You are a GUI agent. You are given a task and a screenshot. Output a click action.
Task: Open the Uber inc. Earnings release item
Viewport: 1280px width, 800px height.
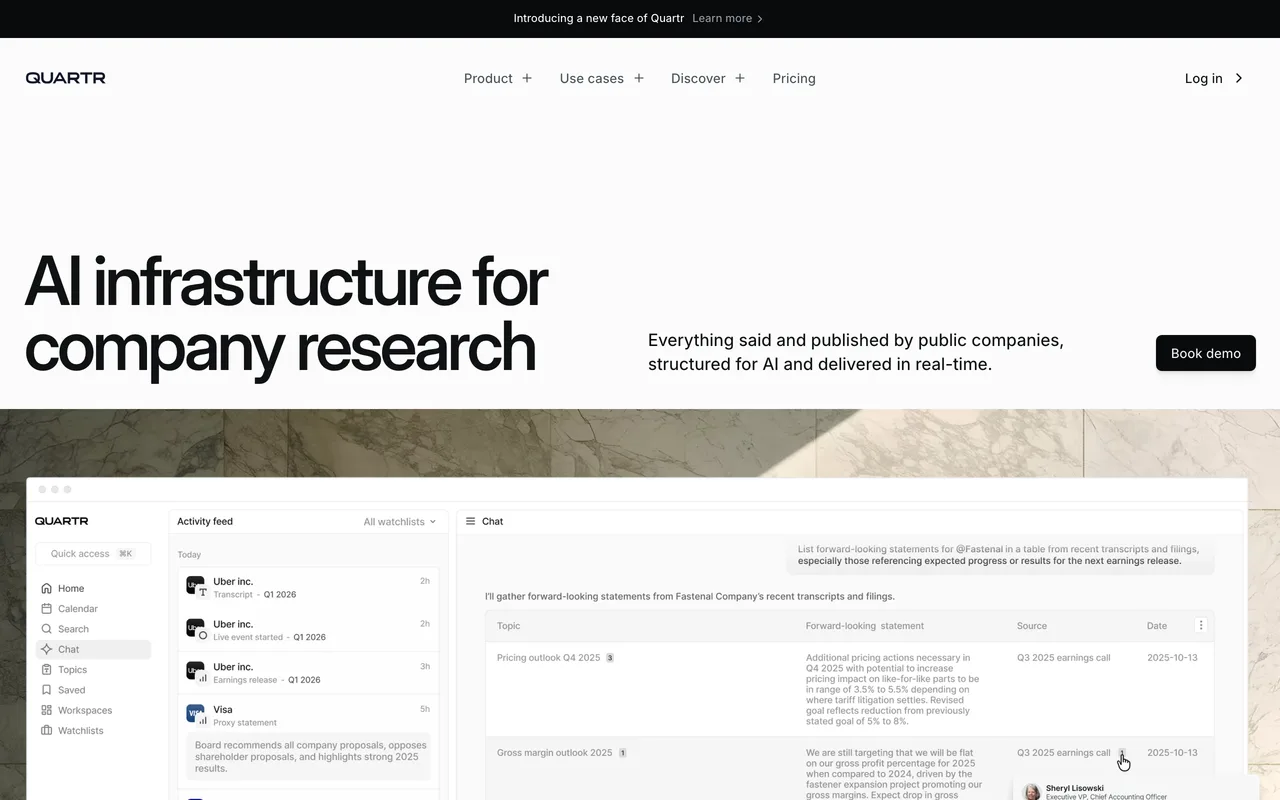pyautogui.click(x=308, y=673)
